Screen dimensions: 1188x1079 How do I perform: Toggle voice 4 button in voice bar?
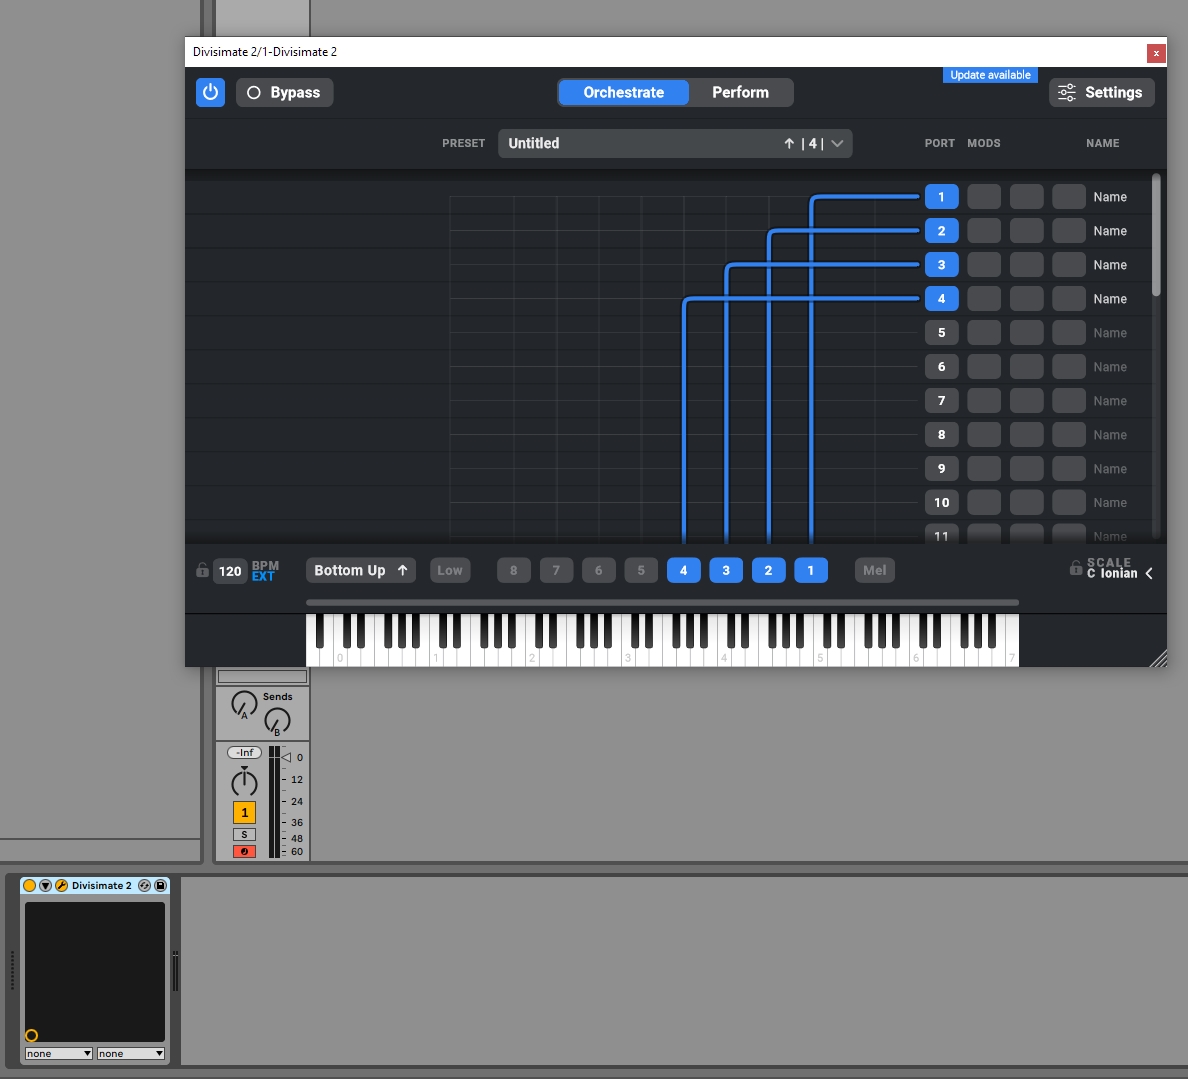[x=683, y=571]
